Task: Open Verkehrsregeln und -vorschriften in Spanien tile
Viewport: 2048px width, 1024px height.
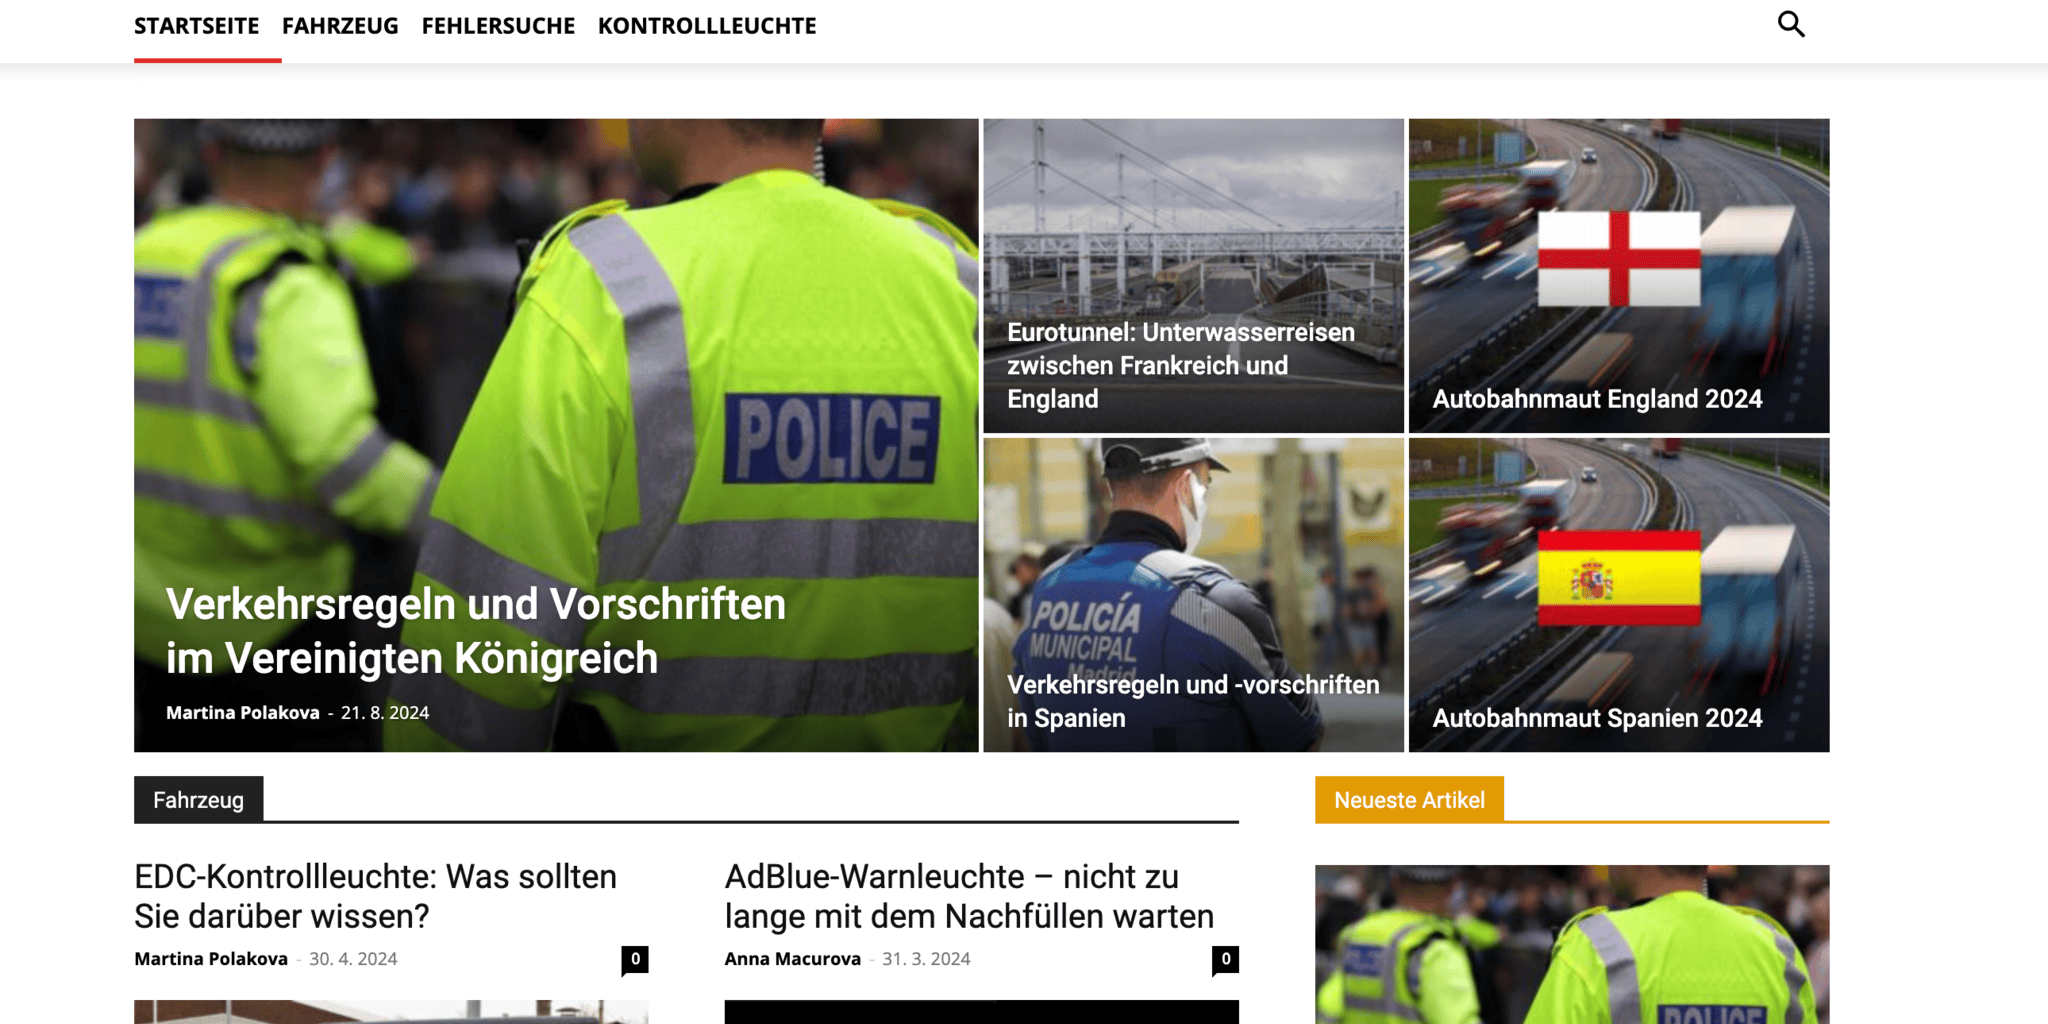Action: pos(1193,595)
